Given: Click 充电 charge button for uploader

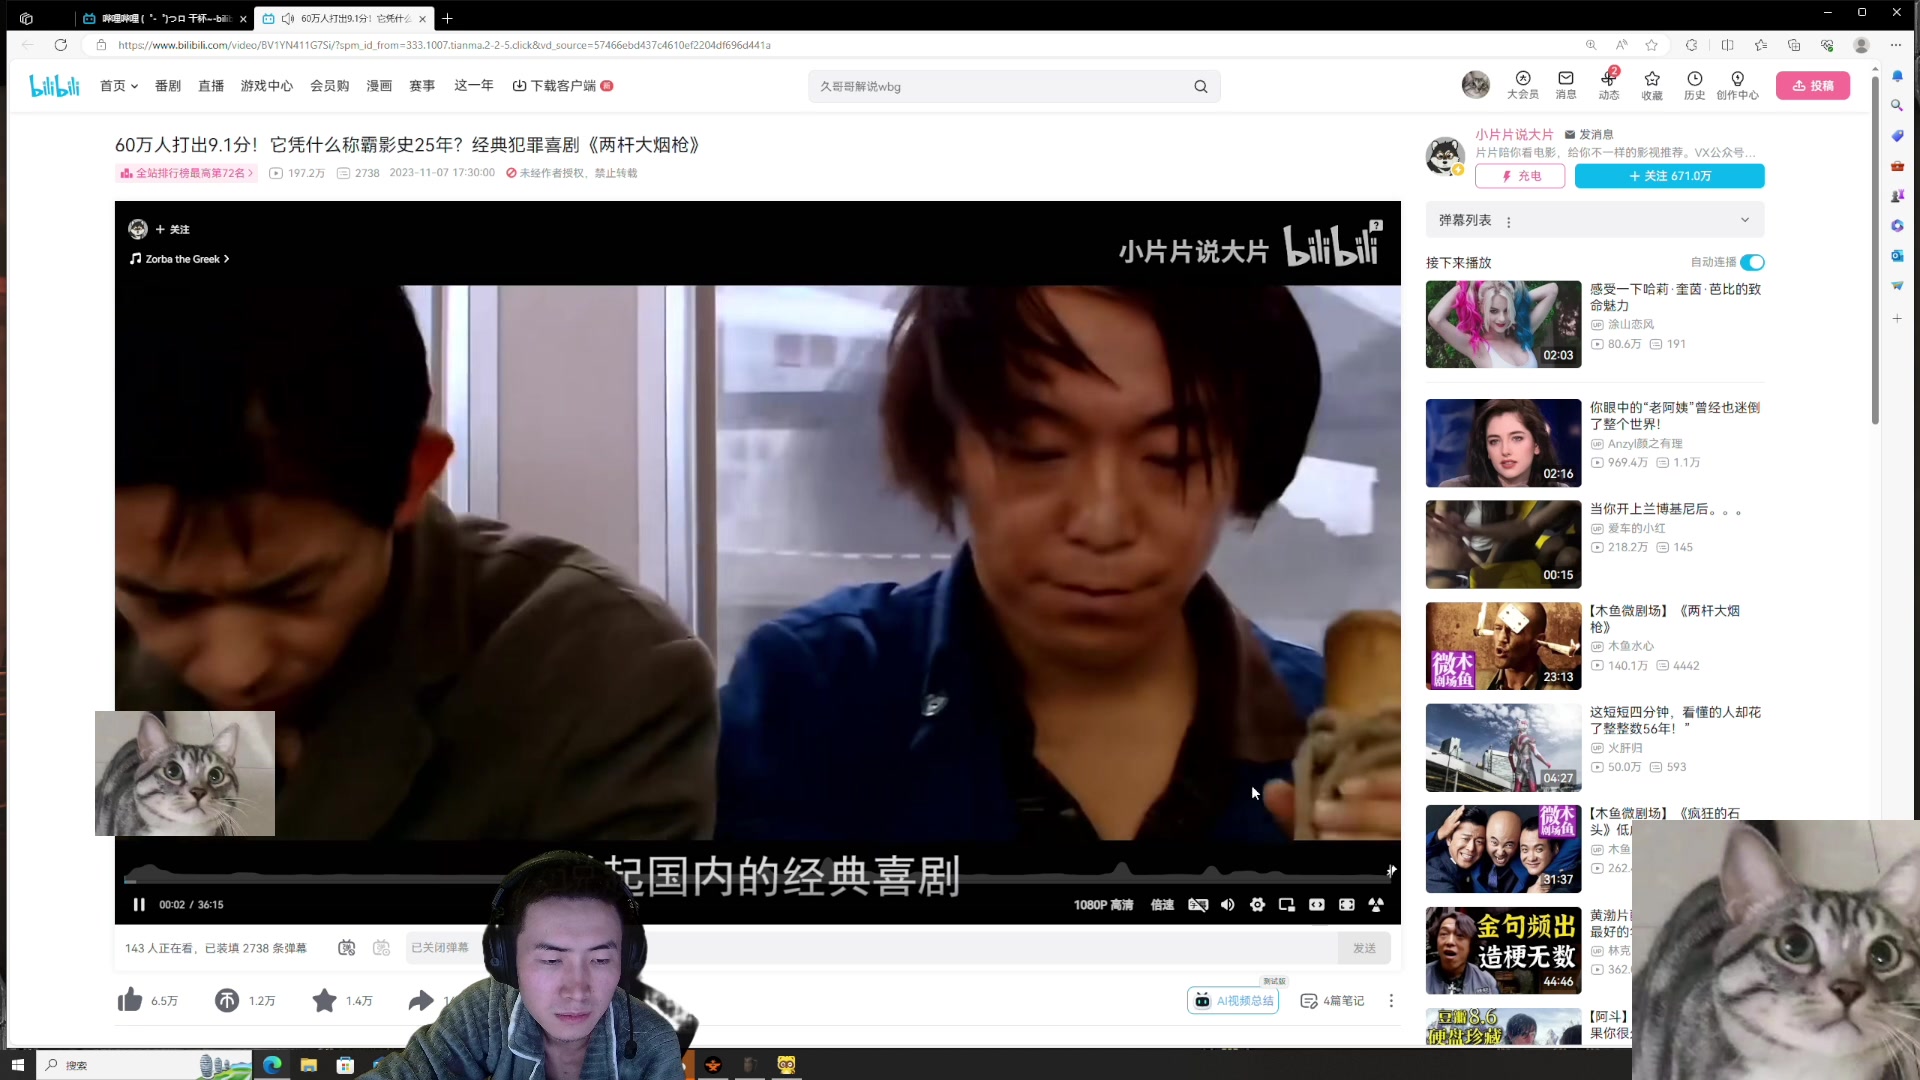Looking at the screenshot, I should point(1519,176).
